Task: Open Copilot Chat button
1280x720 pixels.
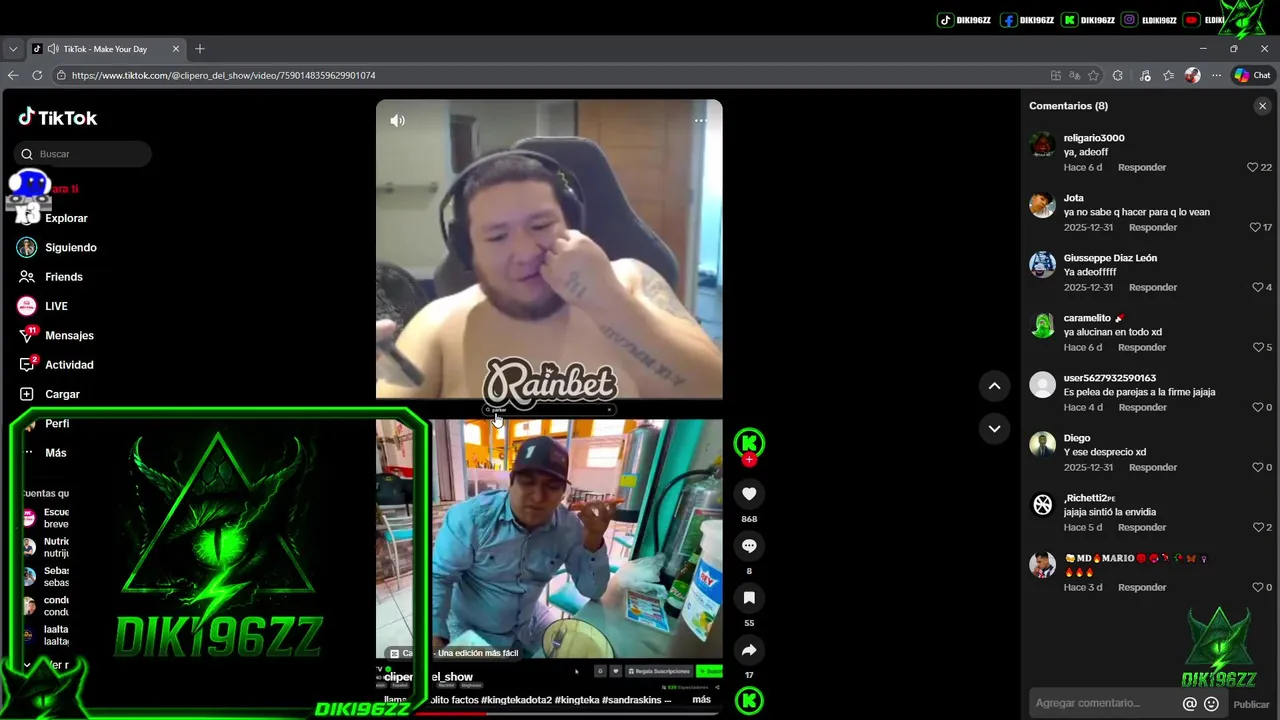Action: [x=1252, y=75]
